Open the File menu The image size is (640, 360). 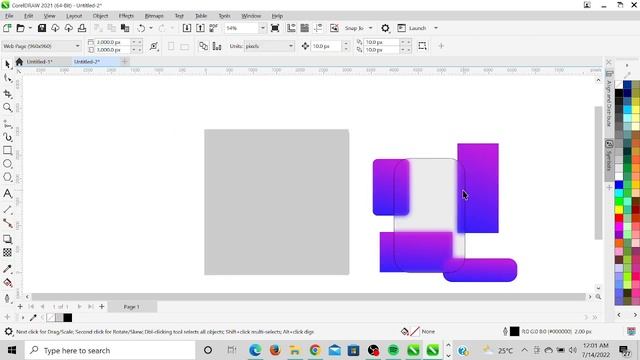[x=9, y=16]
